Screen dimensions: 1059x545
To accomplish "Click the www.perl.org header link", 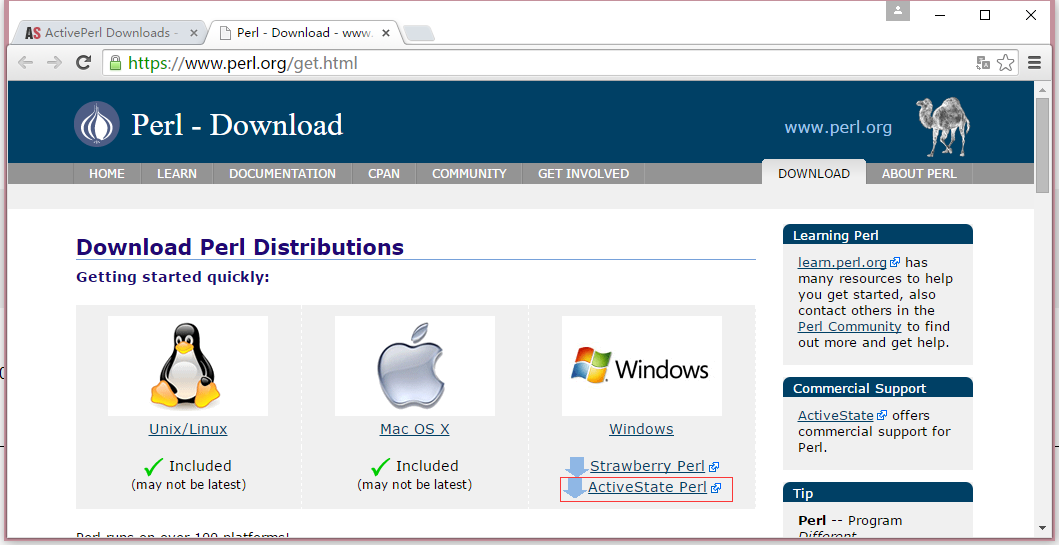I will coord(838,127).
